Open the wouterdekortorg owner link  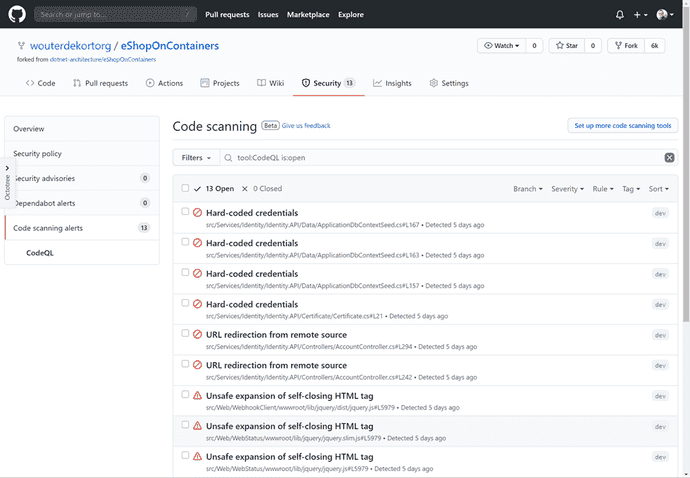70,46
